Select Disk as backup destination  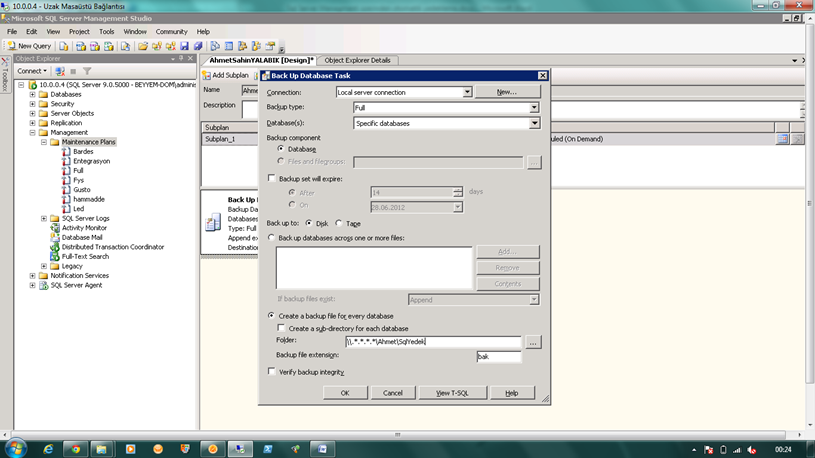pos(309,223)
